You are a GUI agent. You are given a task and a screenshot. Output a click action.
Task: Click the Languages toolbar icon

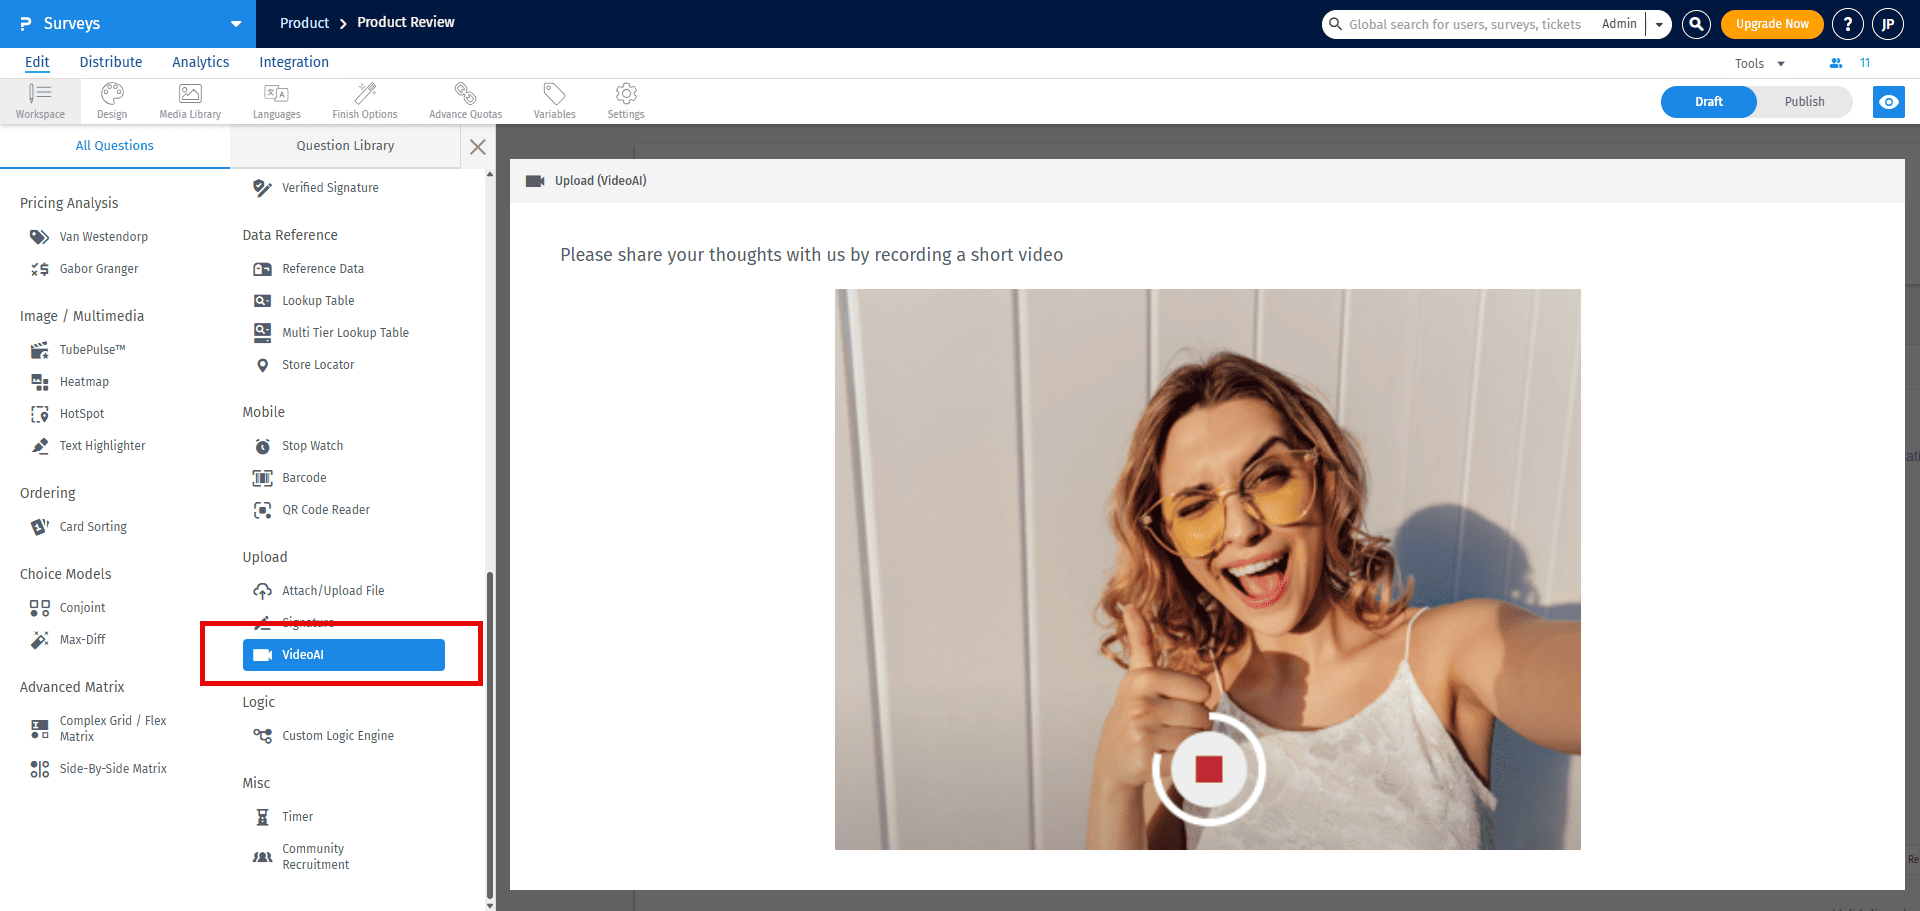coord(276,100)
